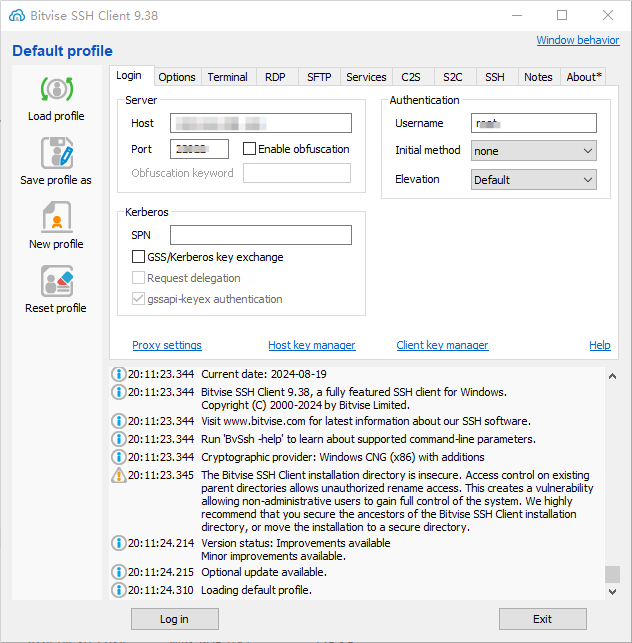Viewport: 632px width, 643px height.
Task: Toggle Request delegation checkbox
Action: pos(138,278)
